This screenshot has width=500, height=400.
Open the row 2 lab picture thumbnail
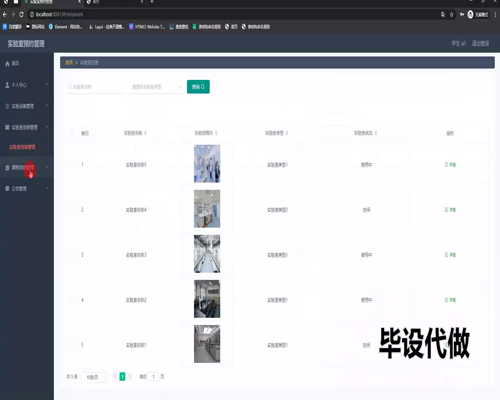pyautogui.click(x=207, y=209)
